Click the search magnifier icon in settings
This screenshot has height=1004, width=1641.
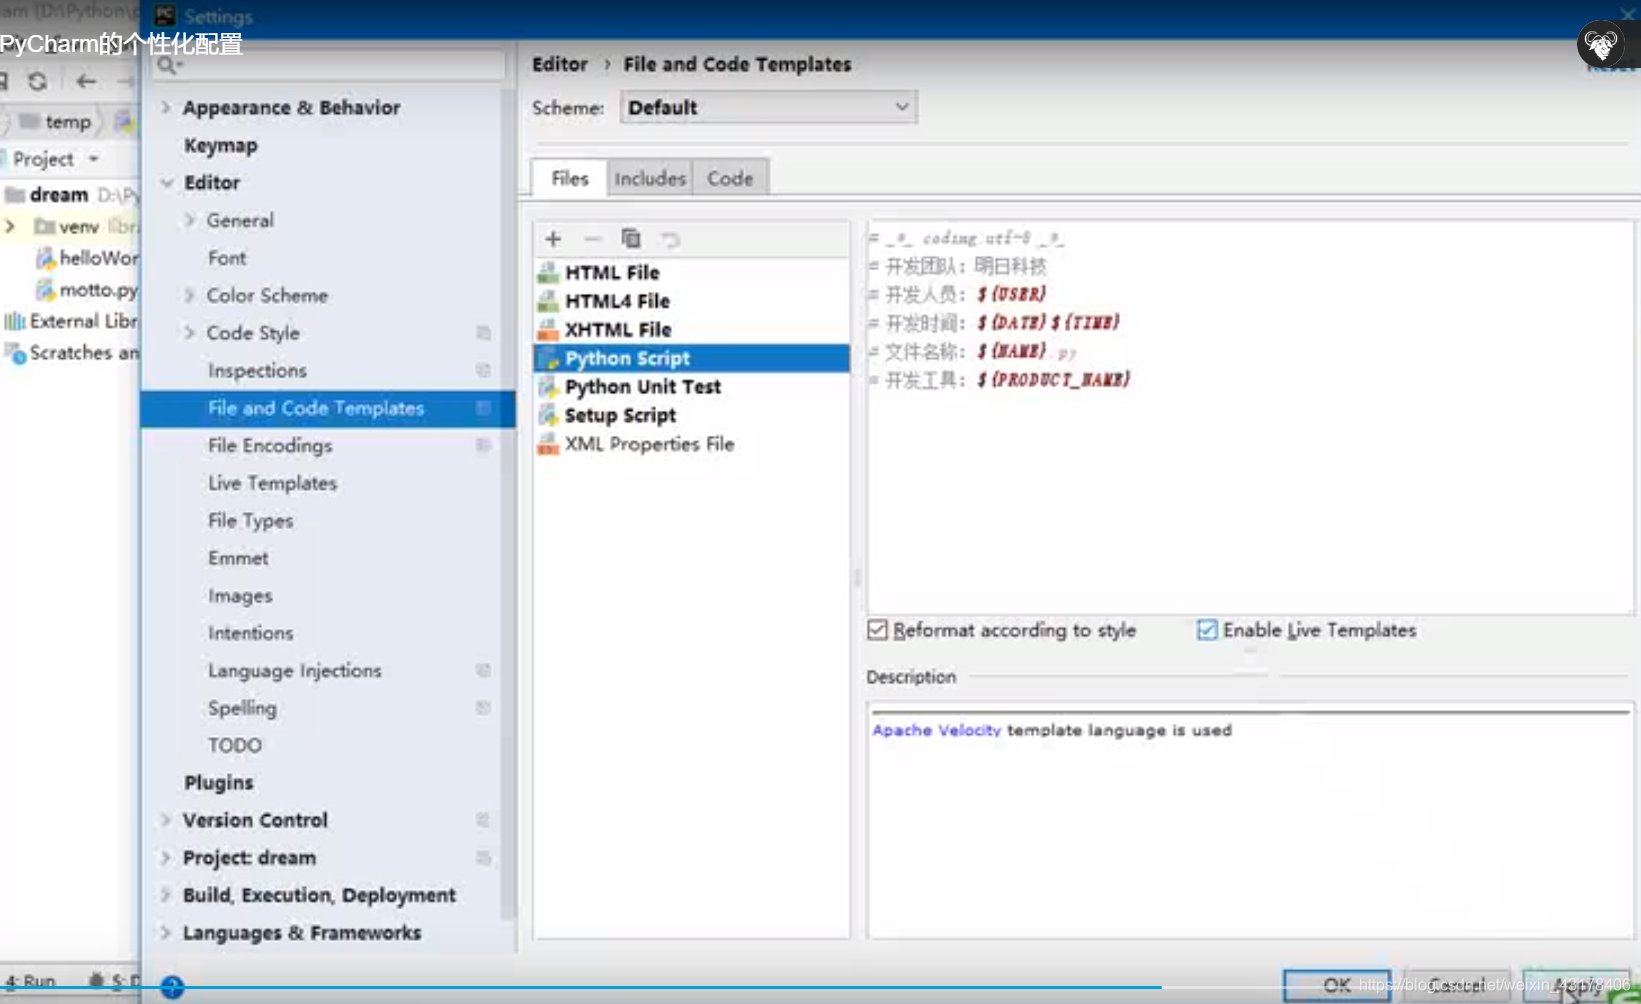pyautogui.click(x=167, y=66)
